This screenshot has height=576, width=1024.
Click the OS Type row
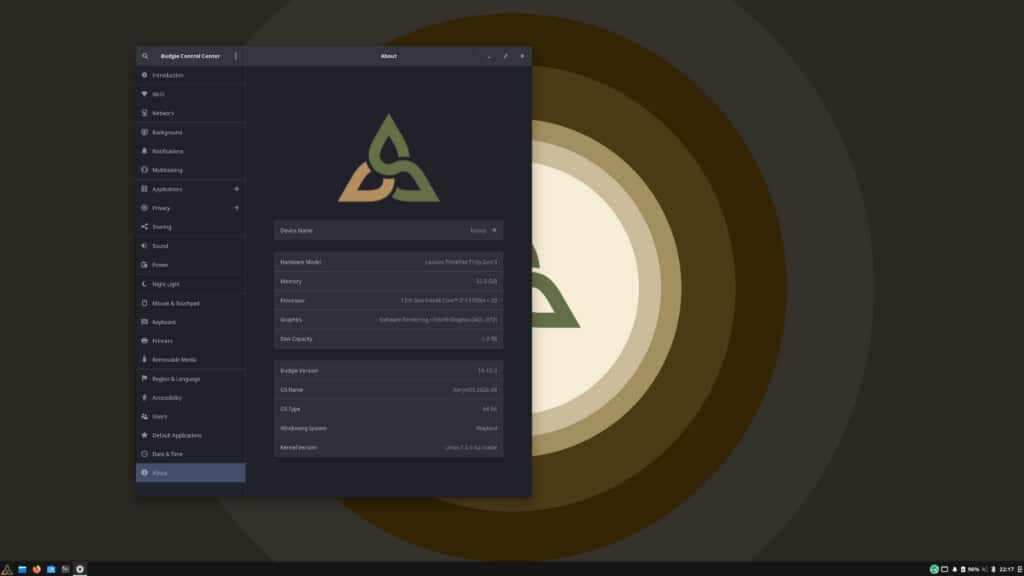[x=389, y=409]
